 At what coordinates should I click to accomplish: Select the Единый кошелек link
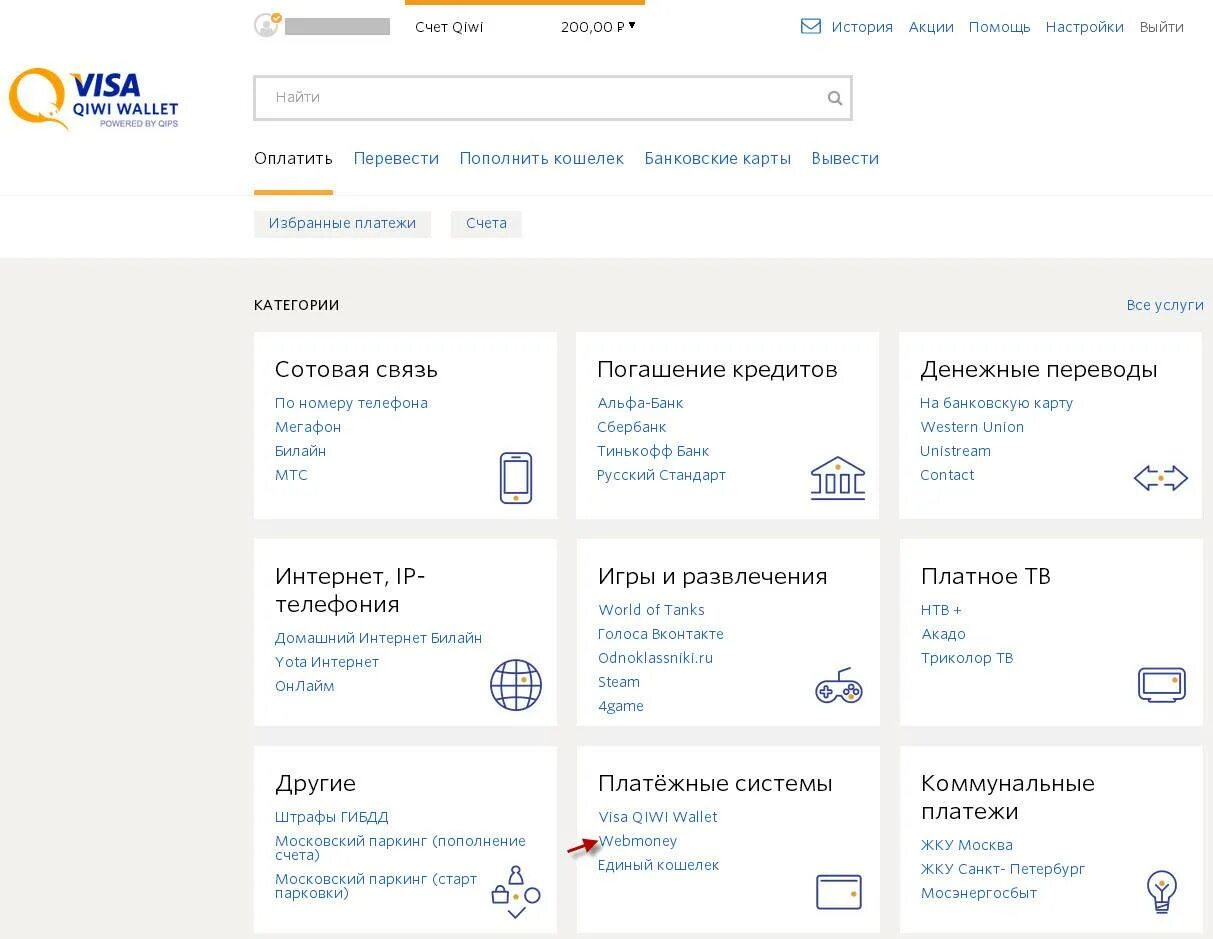tap(658, 865)
